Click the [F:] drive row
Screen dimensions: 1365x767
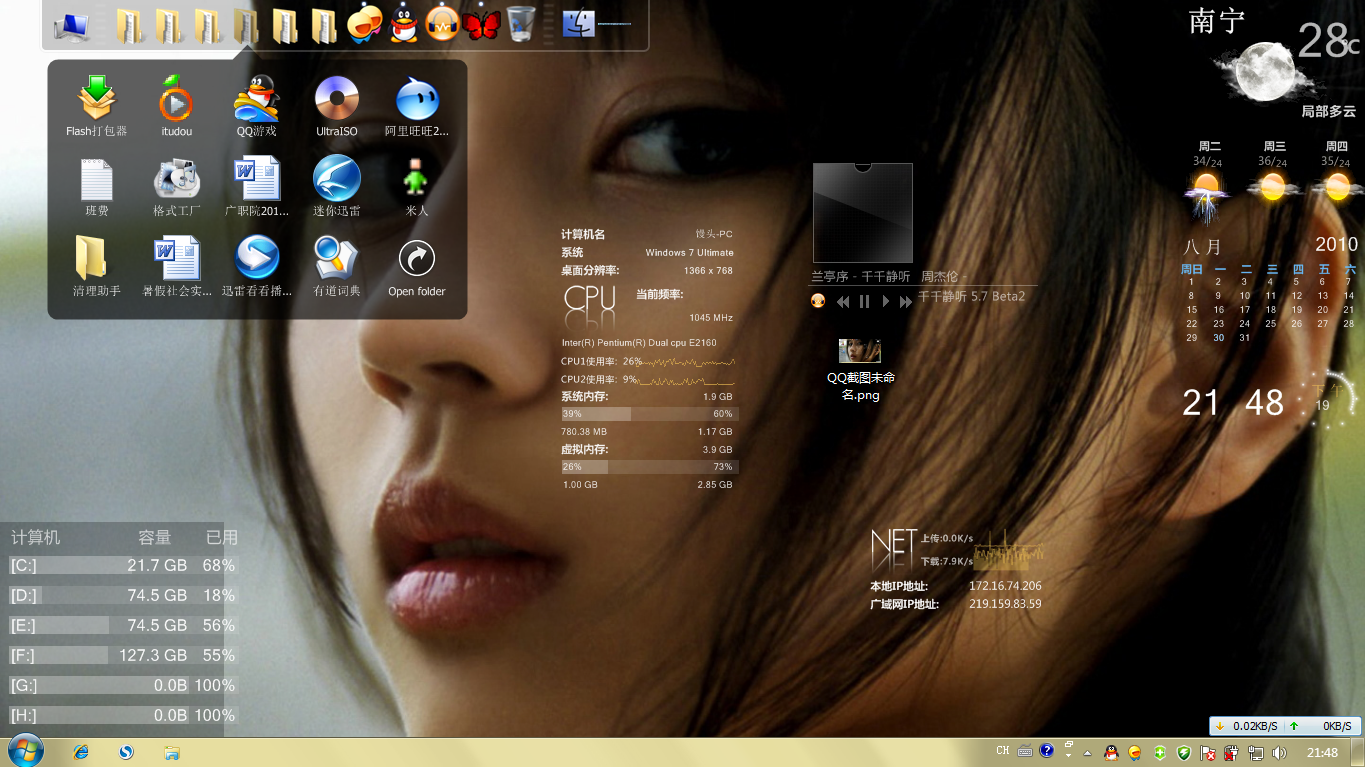(122, 655)
